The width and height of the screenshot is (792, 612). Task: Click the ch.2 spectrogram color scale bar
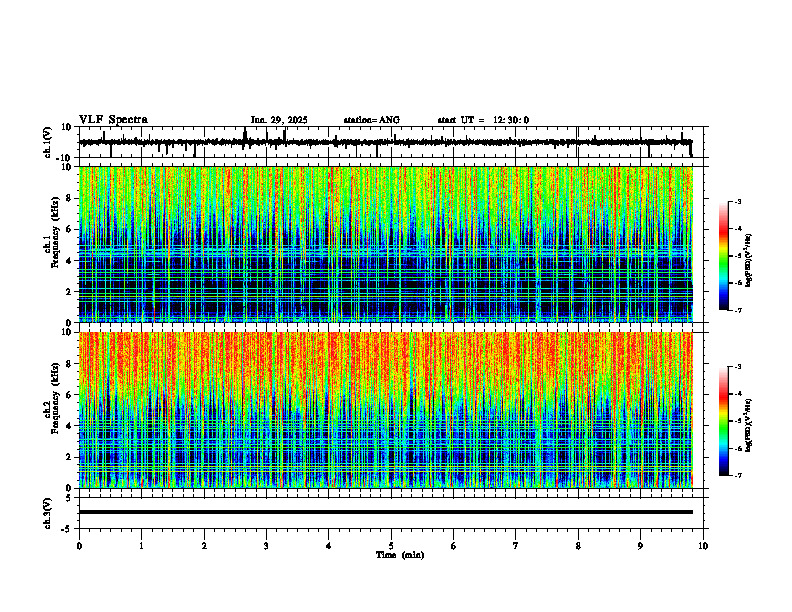click(x=723, y=421)
